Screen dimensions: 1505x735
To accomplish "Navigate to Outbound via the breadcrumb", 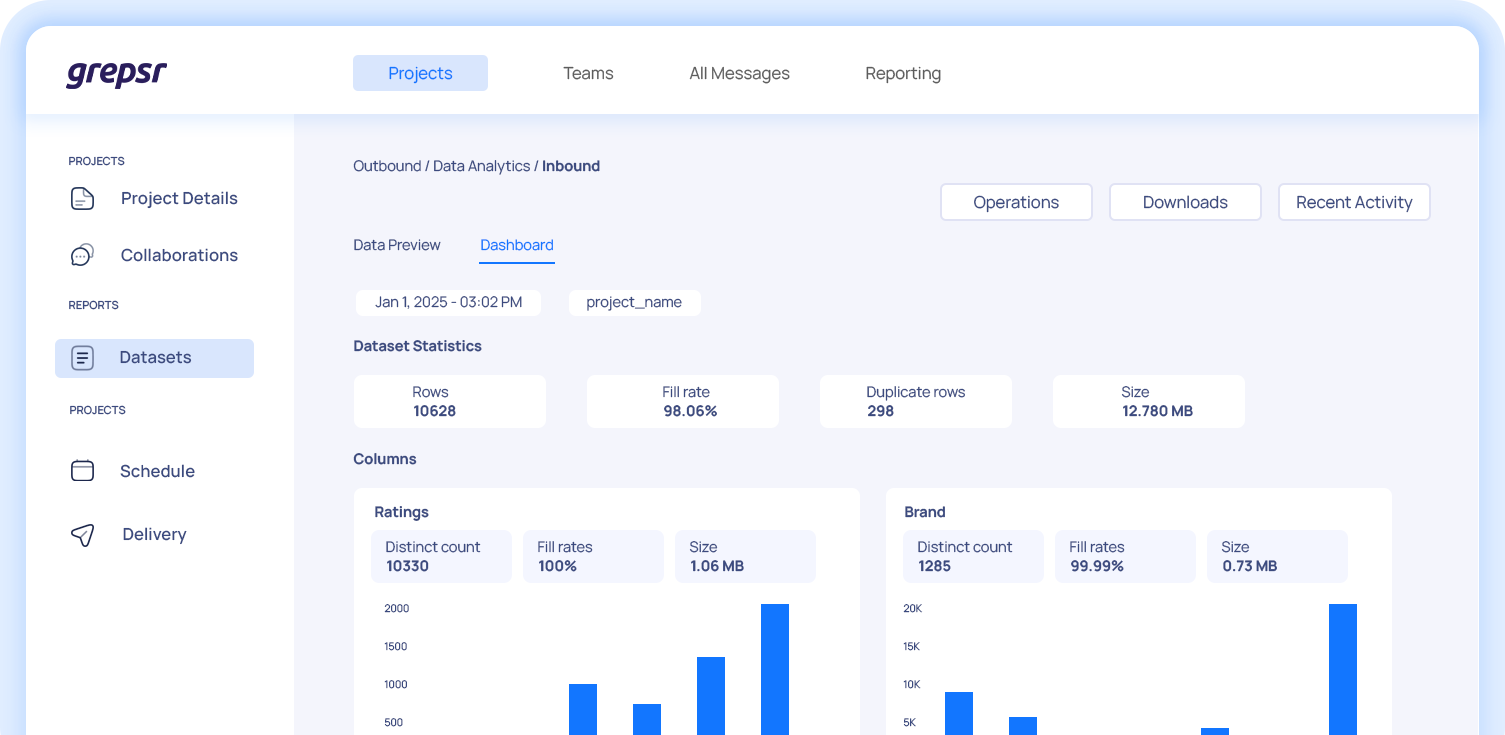I will [387, 165].
